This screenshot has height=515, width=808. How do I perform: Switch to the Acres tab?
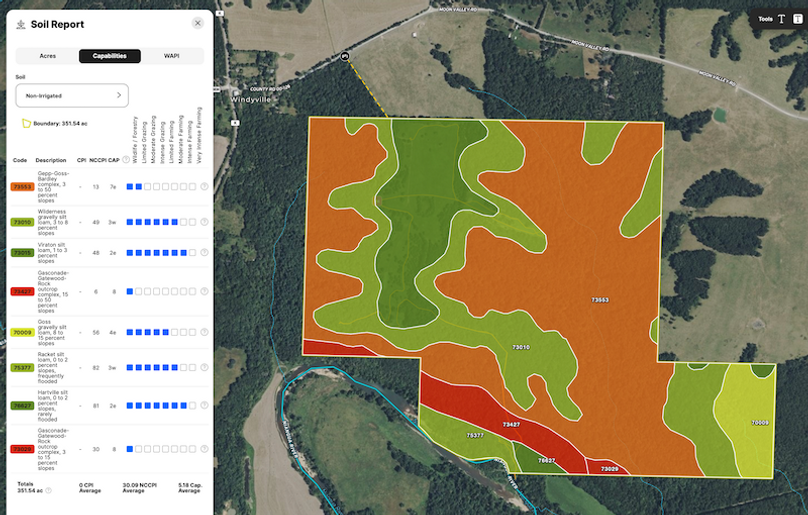pos(47,56)
